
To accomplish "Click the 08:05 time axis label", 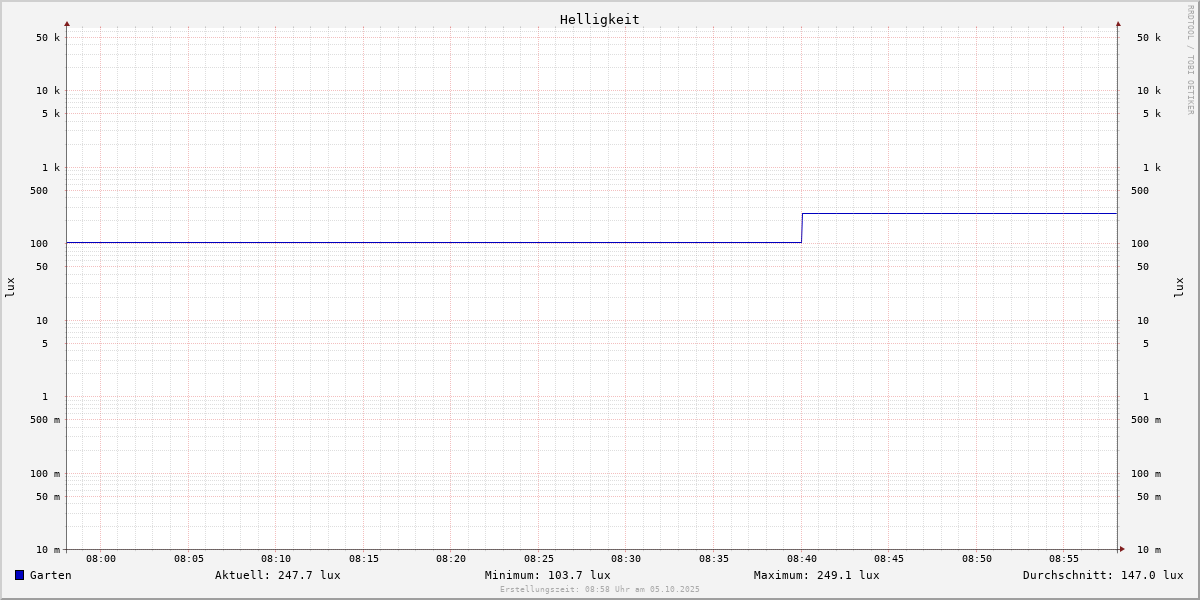I will pos(189,559).
